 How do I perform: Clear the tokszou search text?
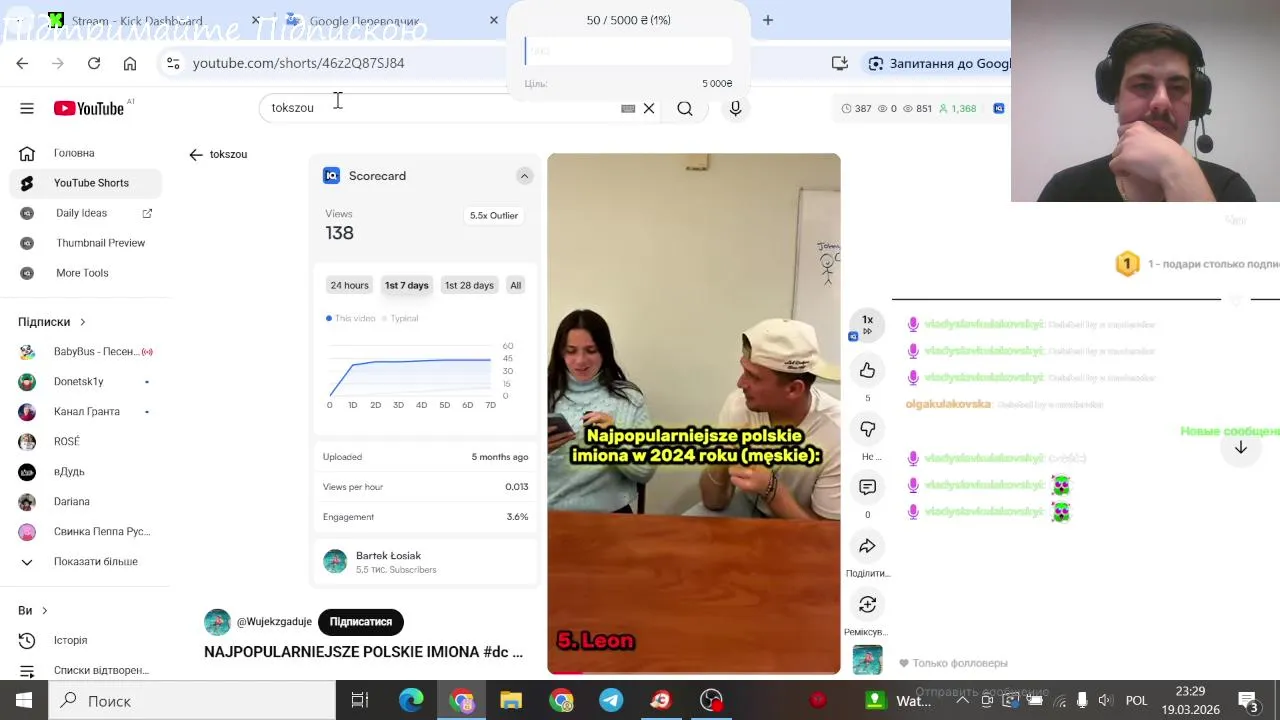[x=649, y=108]
